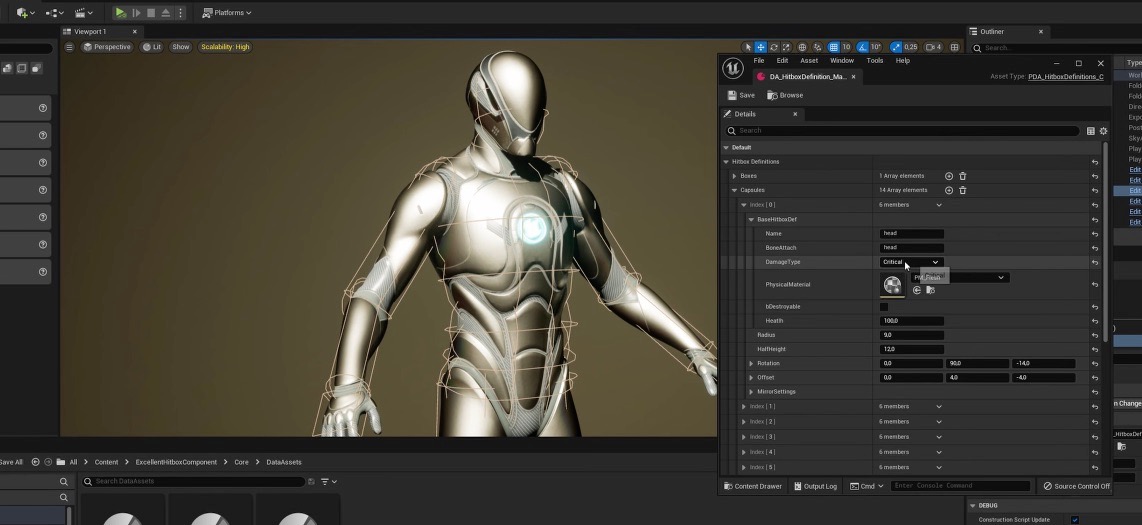
Task: Open the PDA_HitboxDefinitions_C asset type link
Action: 1066,76
